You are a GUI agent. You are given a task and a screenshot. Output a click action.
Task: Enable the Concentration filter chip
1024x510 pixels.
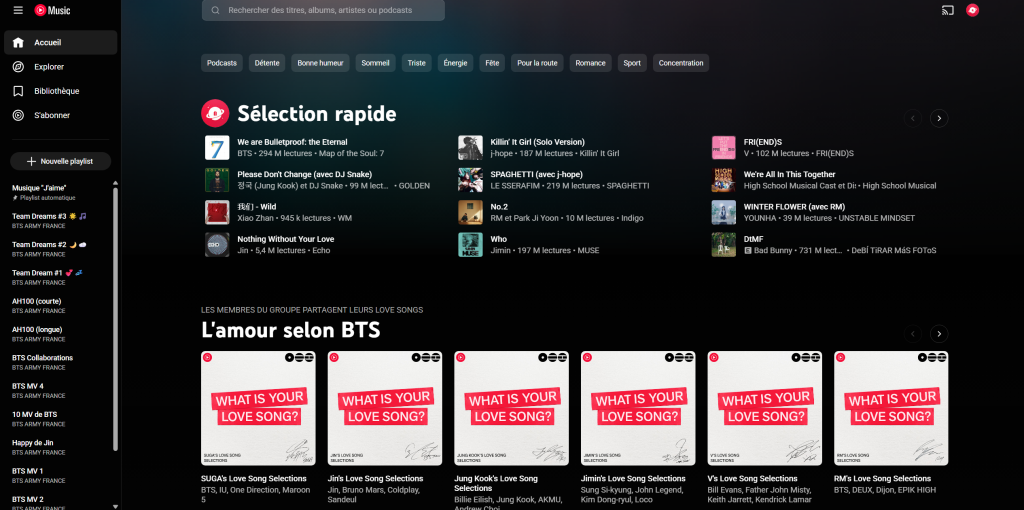(x=681, y=63)
